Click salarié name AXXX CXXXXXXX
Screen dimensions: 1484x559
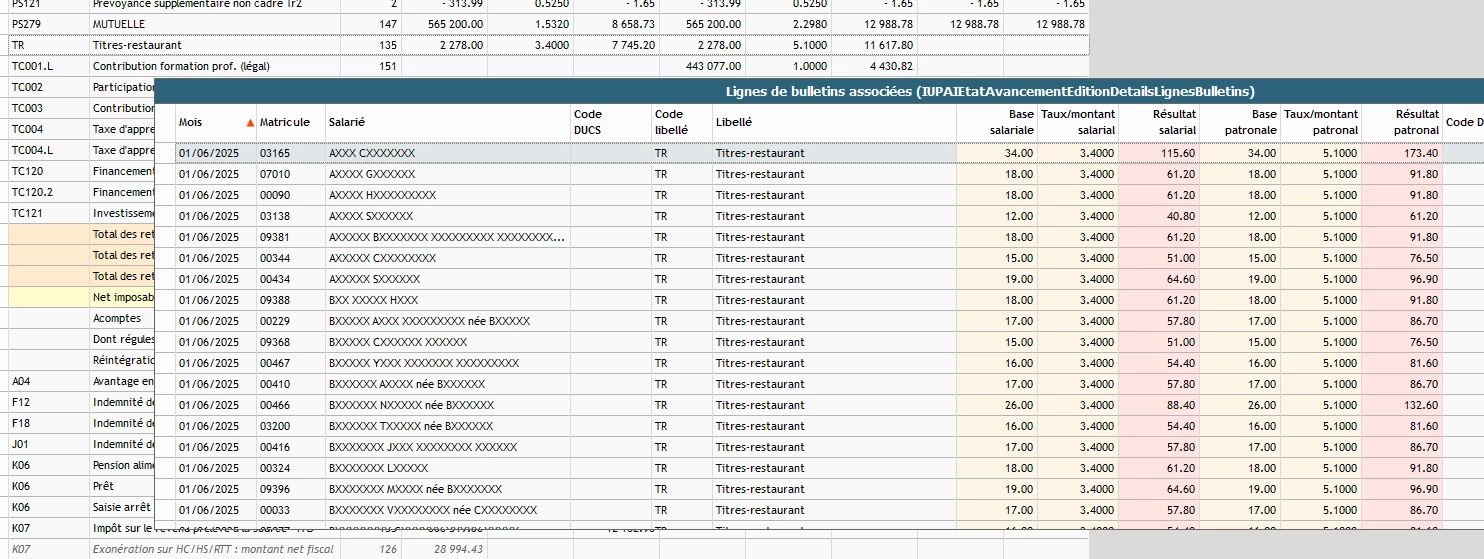[x=371, y=153]
